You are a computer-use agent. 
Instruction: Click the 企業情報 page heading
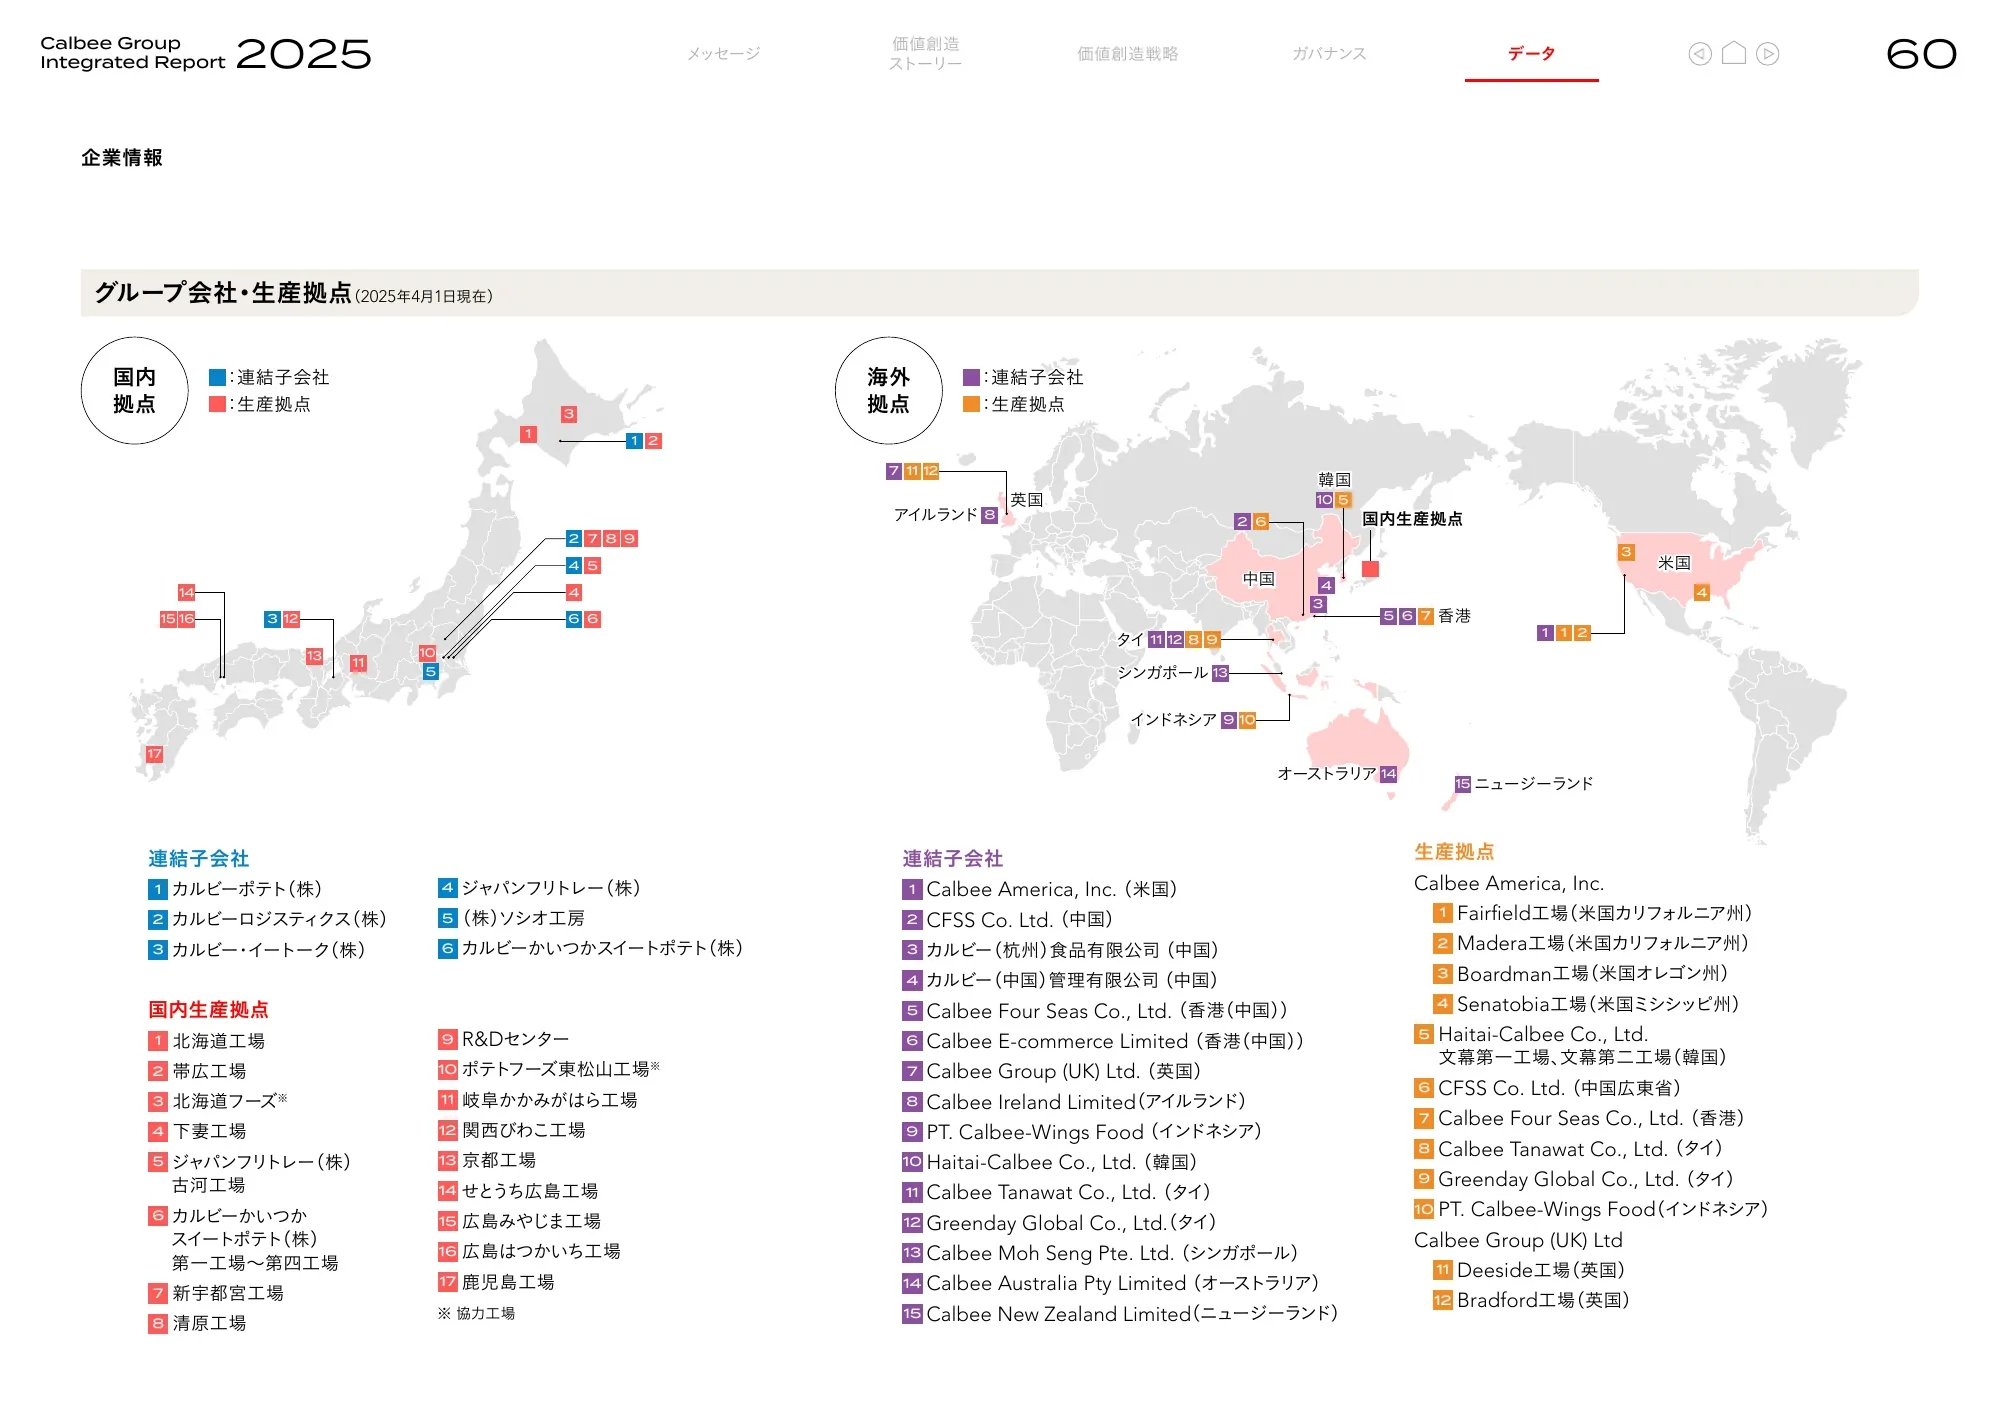pyautogui.click(x=122, y=158)
